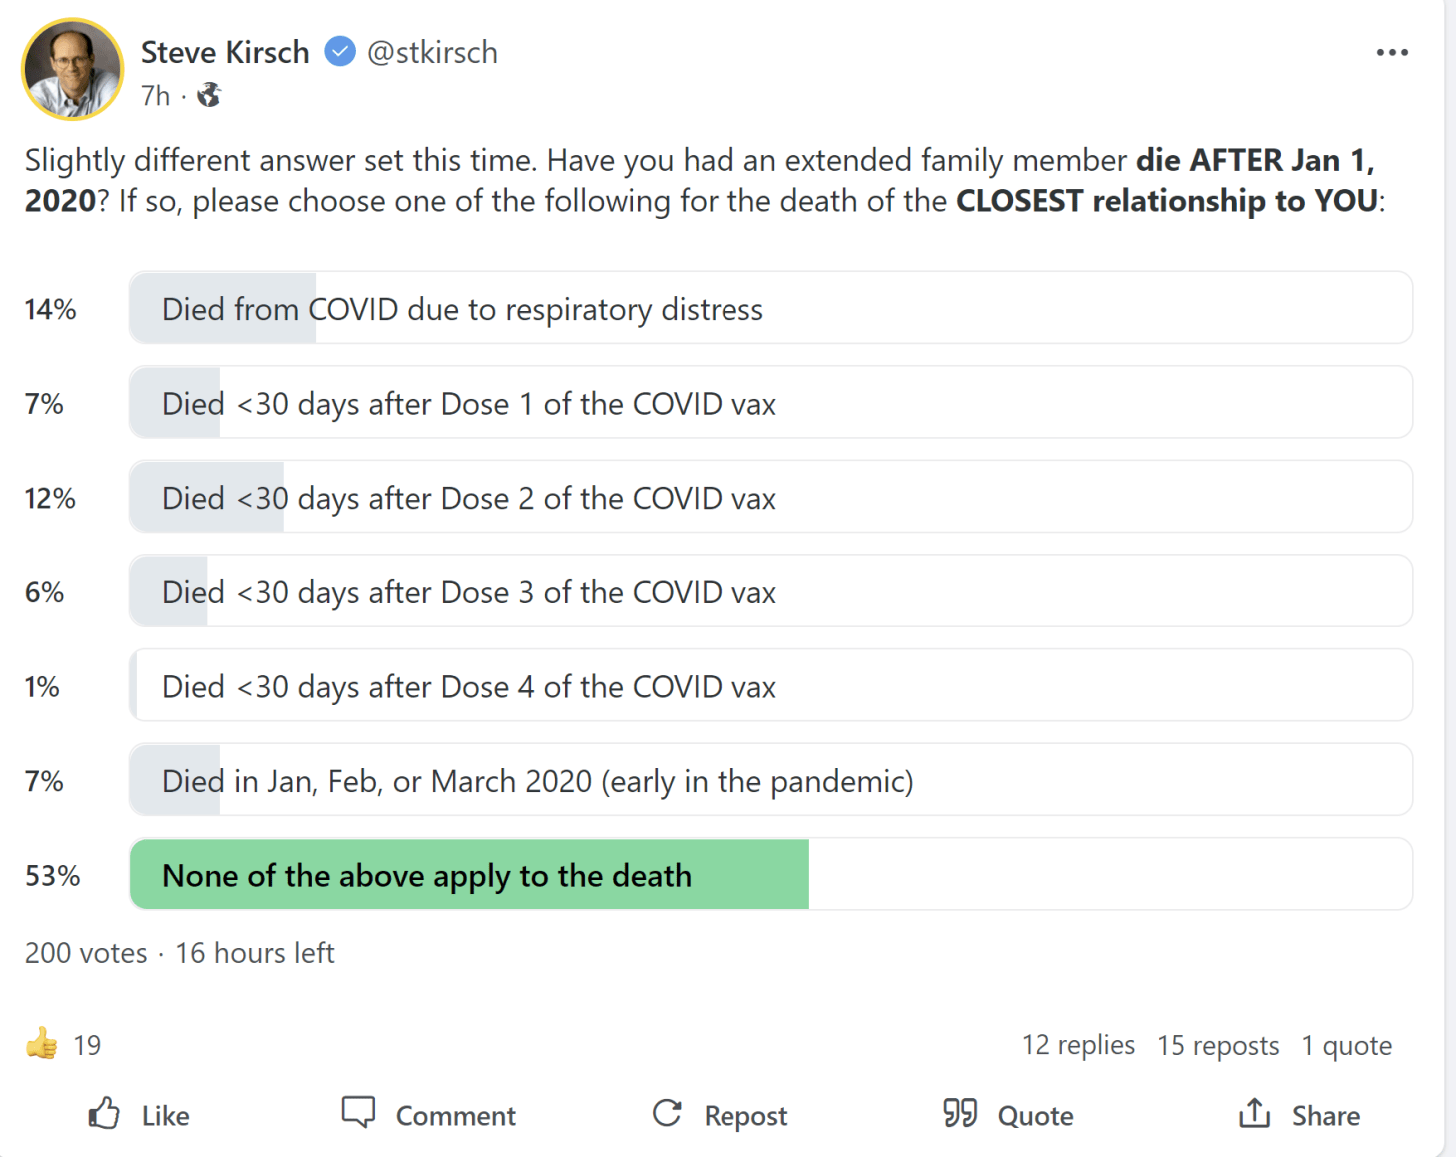Click the Share upload icon
The width and height of the screenshot is (1456, 1157).
1254,1113
